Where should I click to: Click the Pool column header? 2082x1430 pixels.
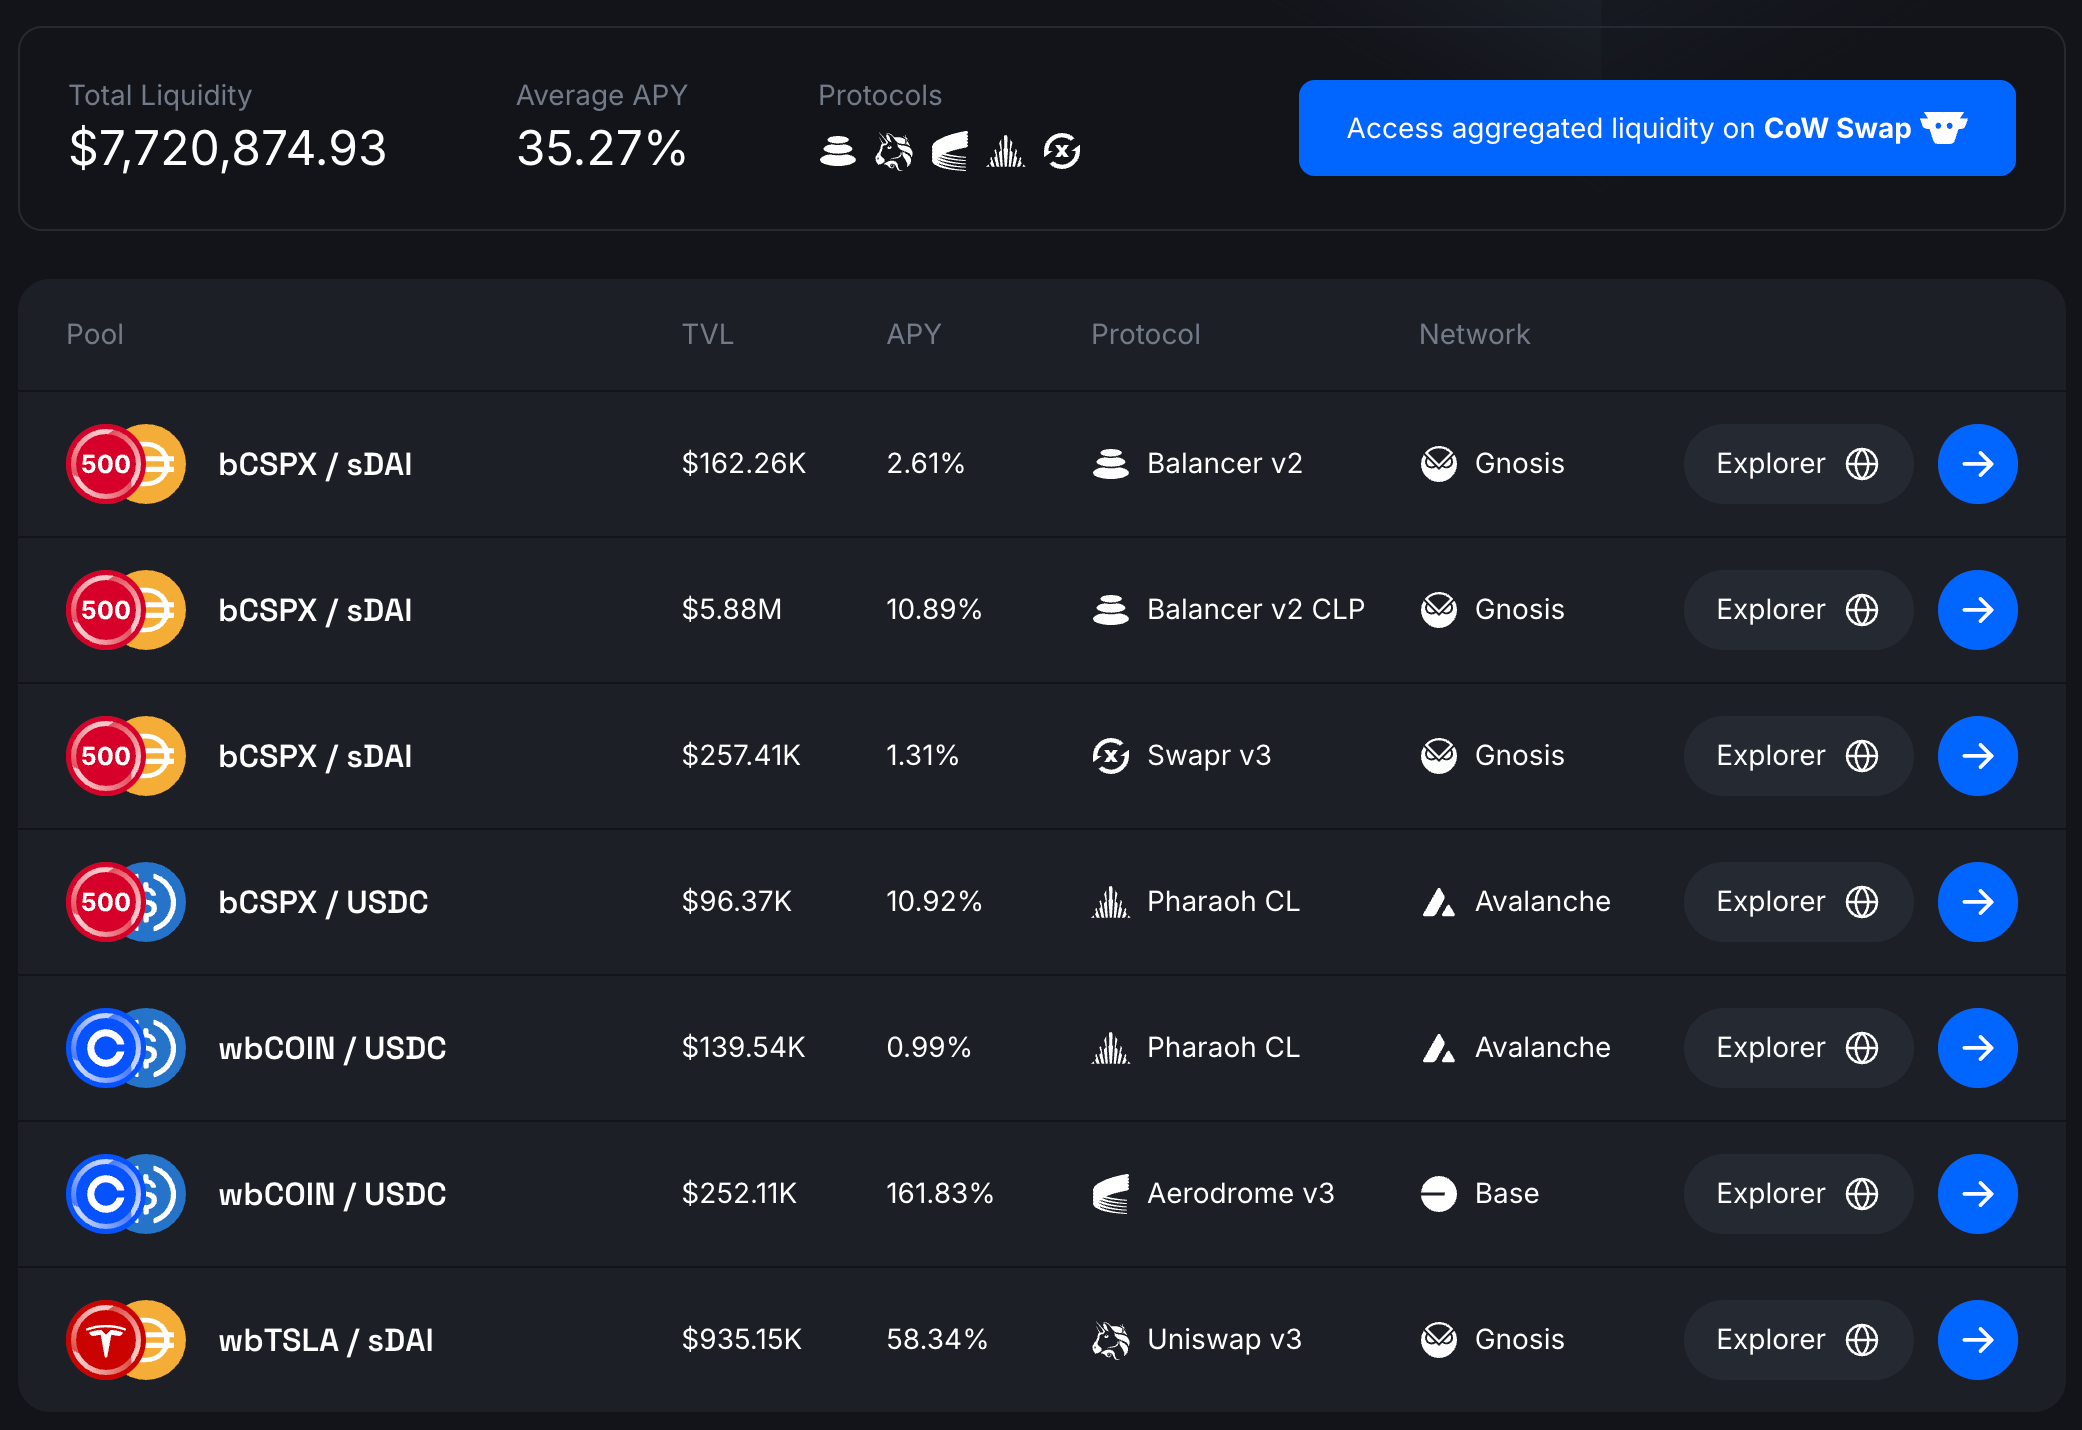point(95,334)
